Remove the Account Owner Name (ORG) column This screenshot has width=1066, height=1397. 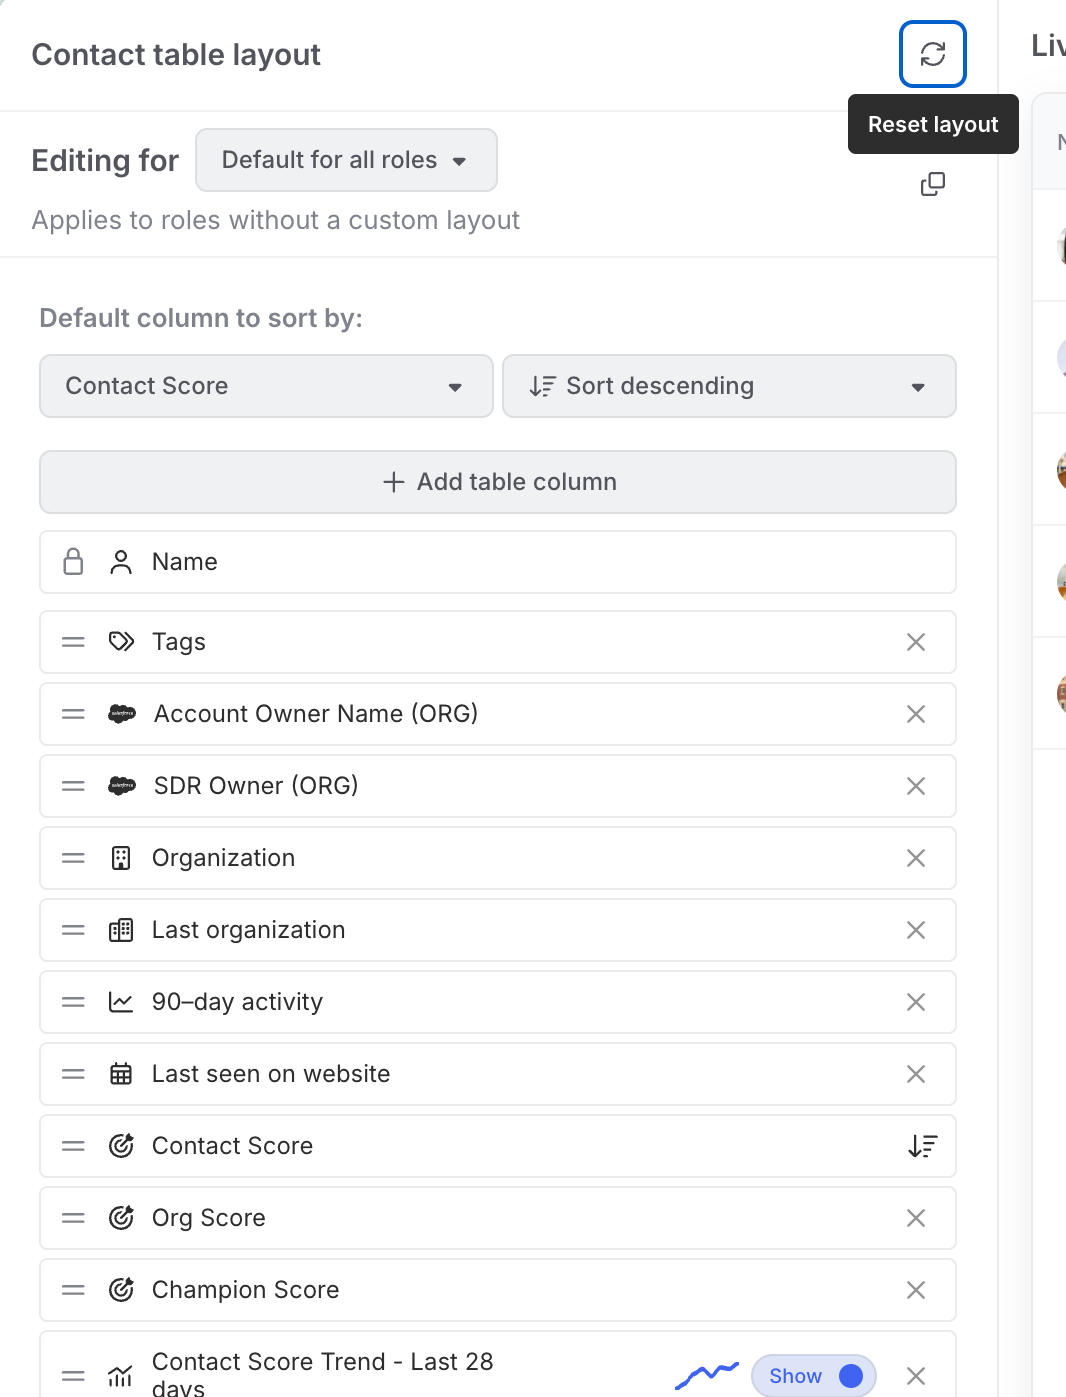(915, 714)
